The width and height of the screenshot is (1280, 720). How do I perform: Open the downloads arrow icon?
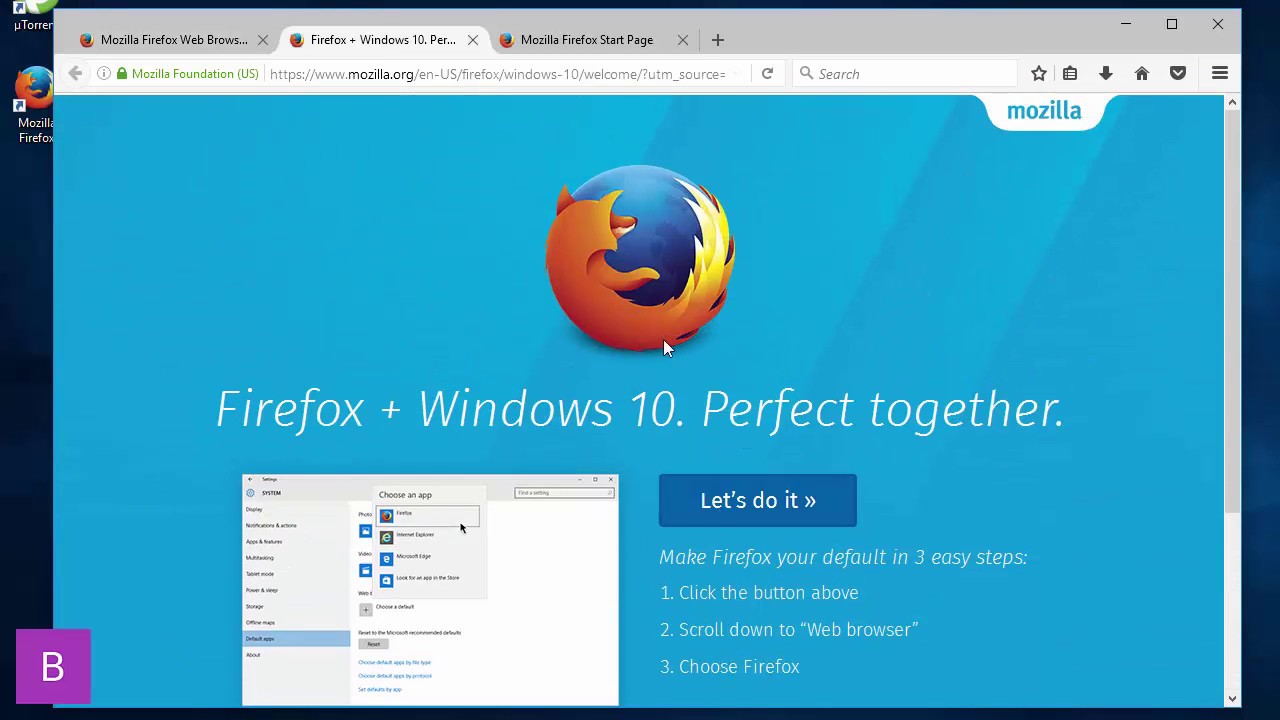(x=1106, y=74)
